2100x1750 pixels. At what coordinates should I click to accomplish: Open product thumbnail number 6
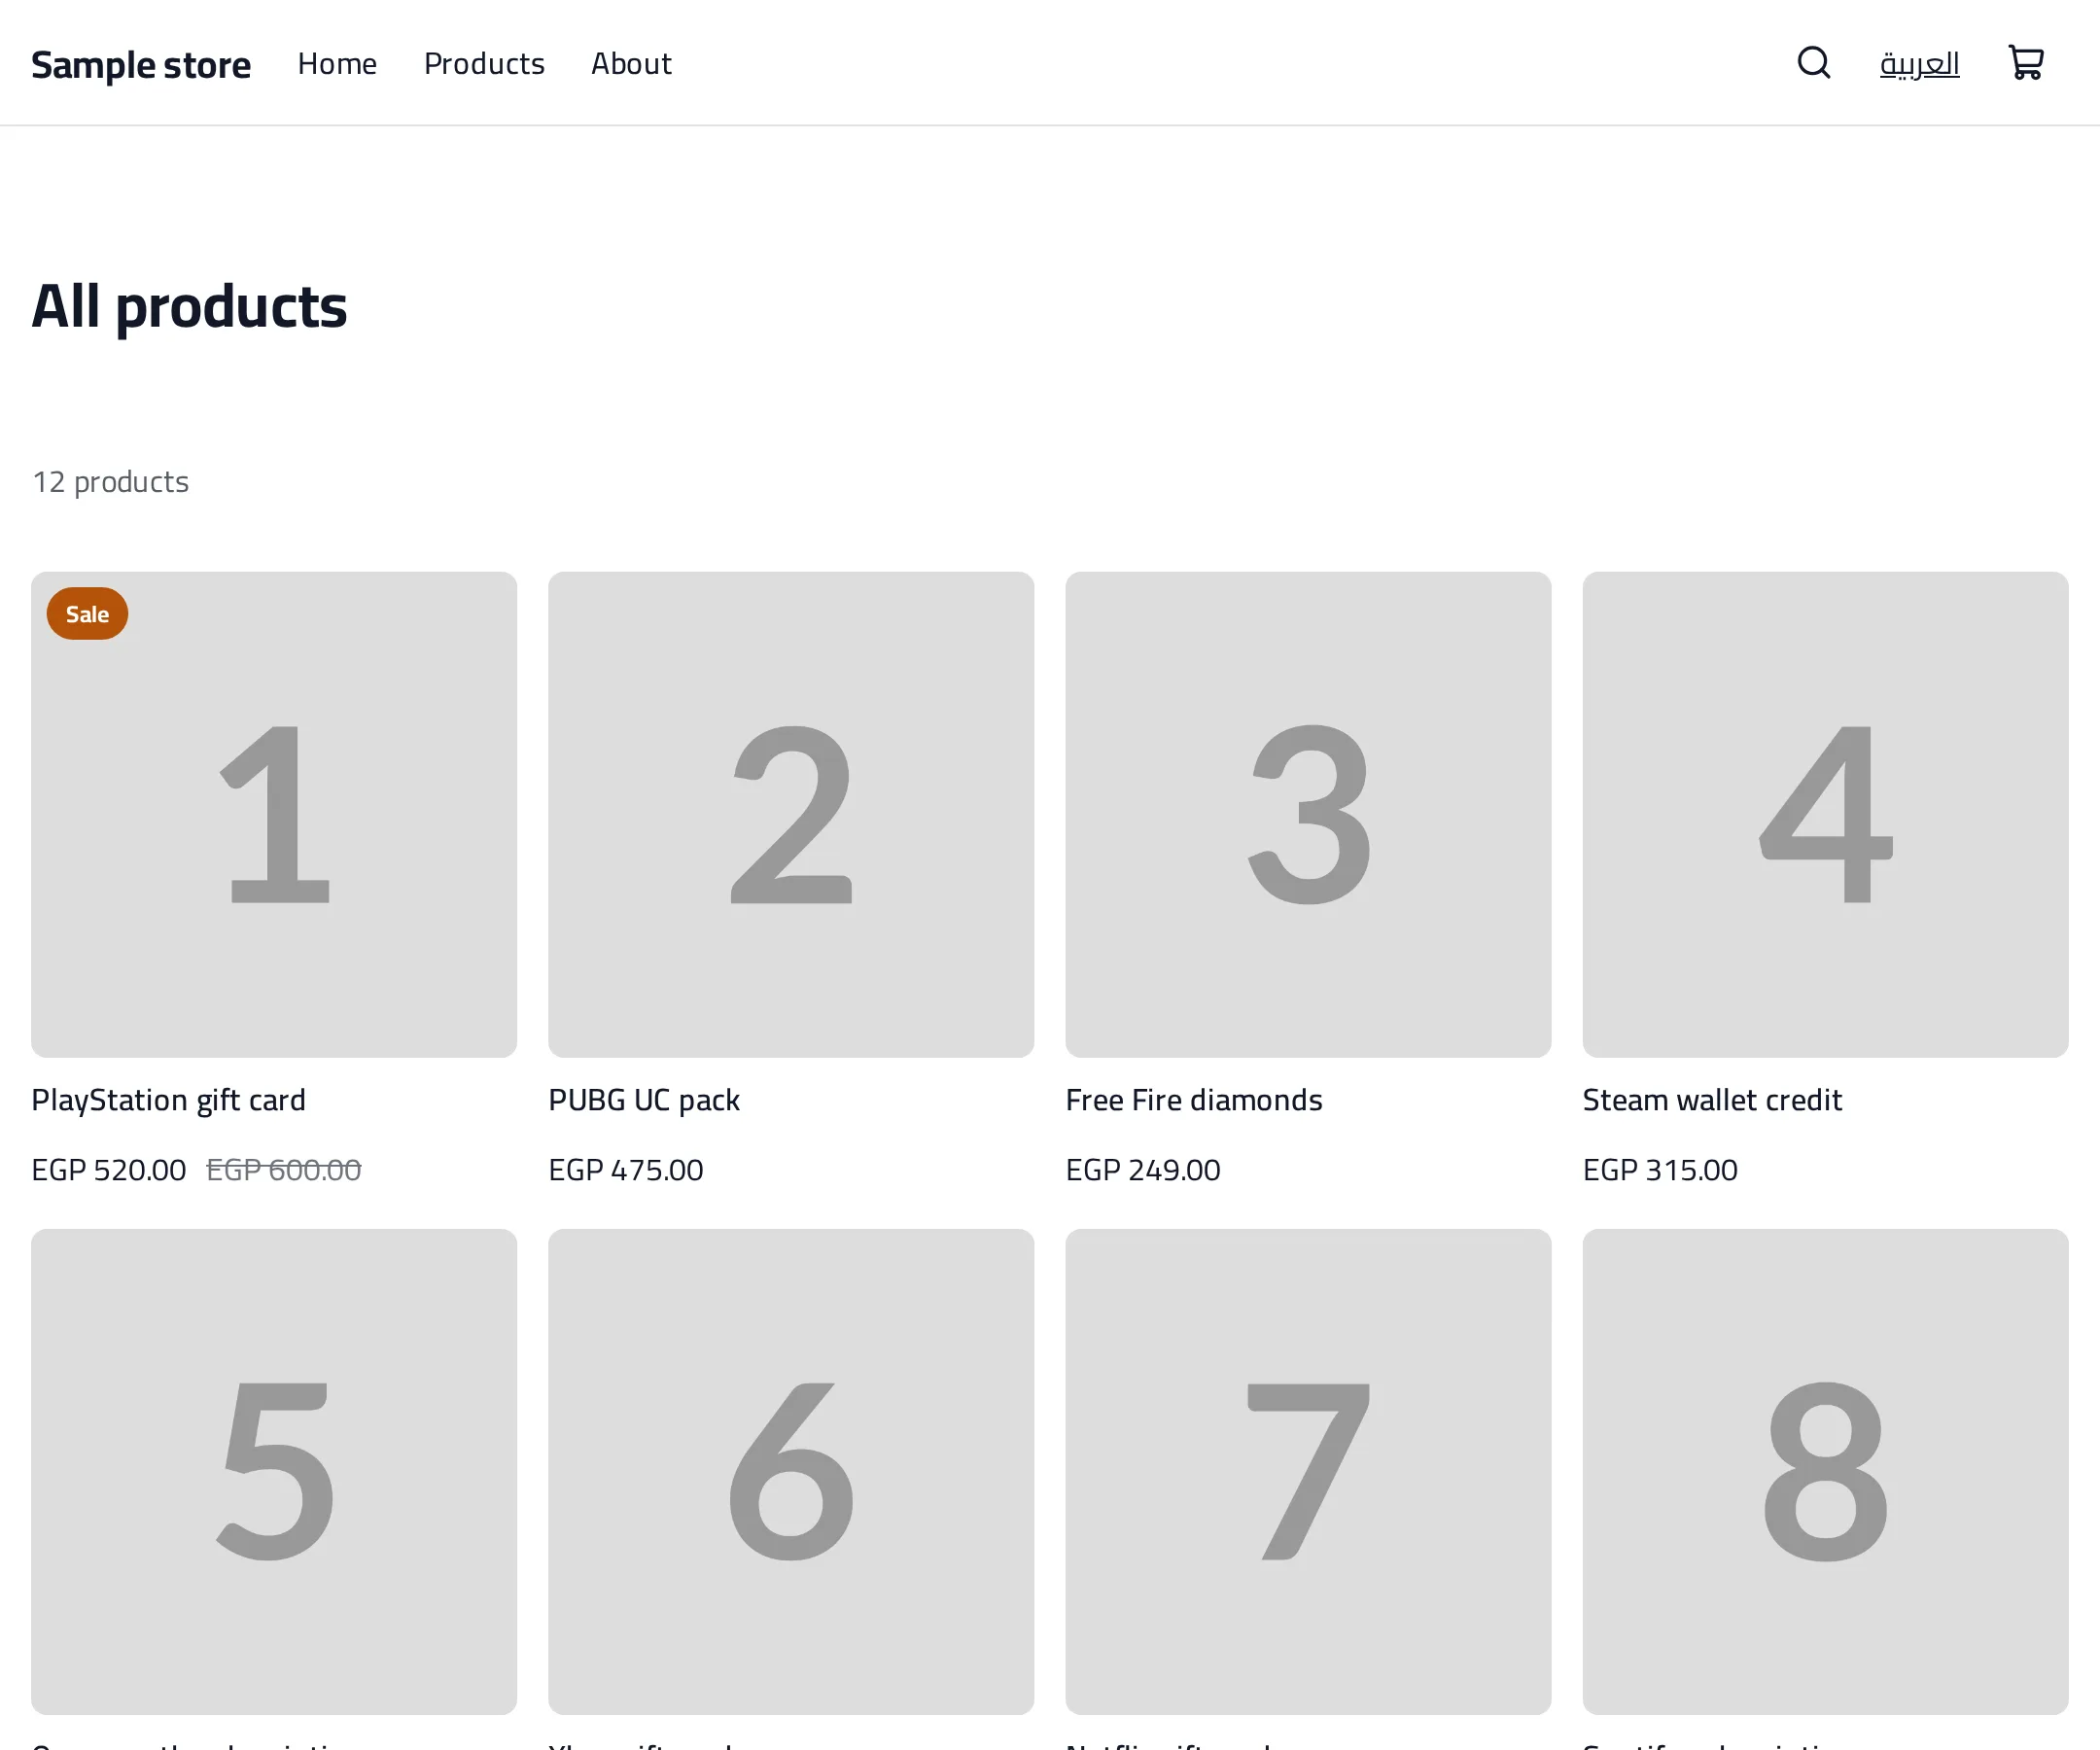click(791, 1471)
